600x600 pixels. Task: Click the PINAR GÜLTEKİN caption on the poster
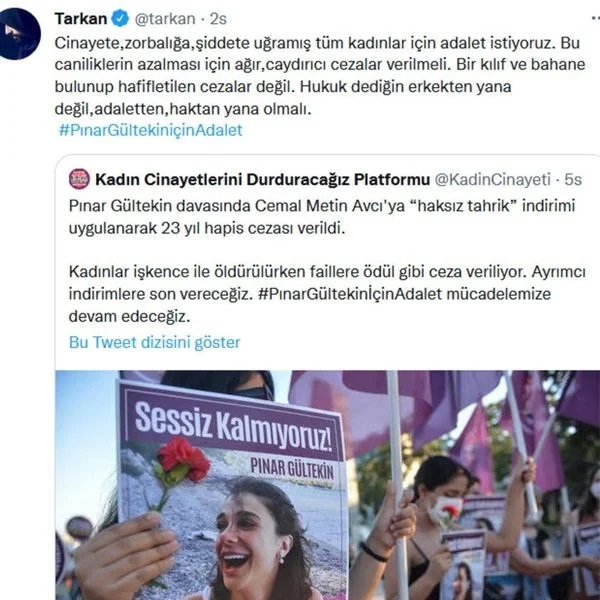292,469
